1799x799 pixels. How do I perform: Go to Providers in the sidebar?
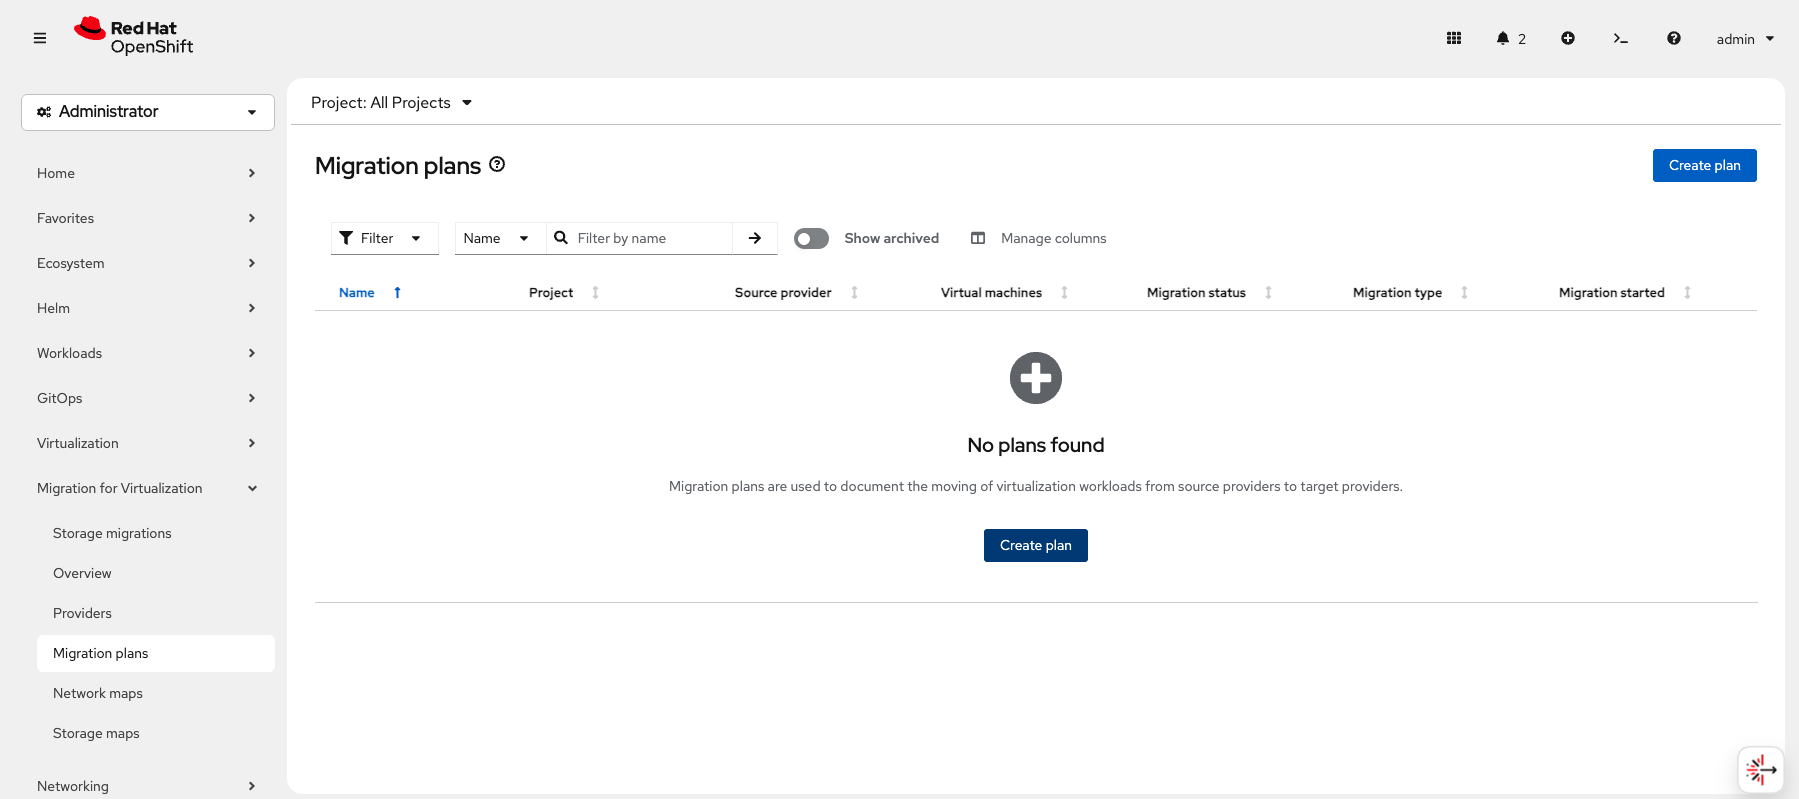(x=82, y=613)
